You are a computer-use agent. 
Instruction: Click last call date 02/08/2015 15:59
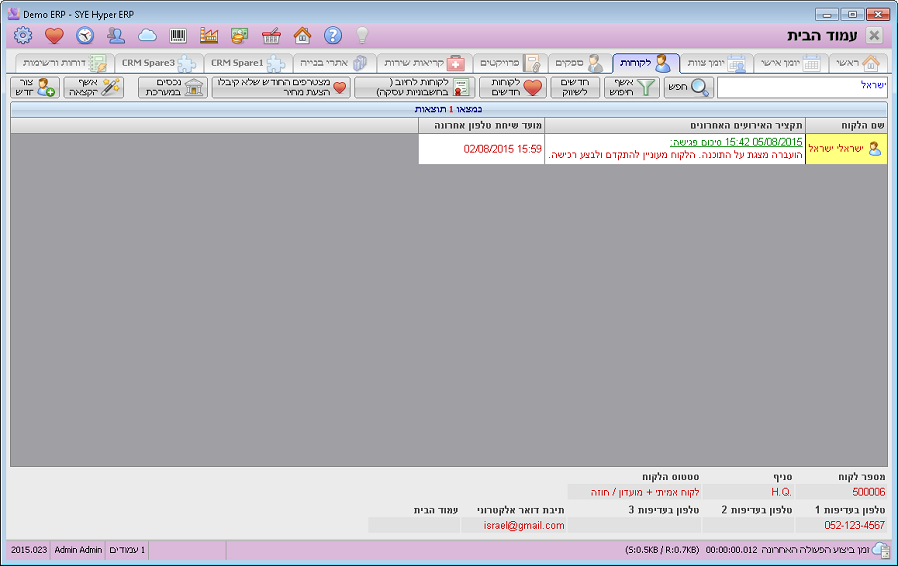[x=502, y=149]
